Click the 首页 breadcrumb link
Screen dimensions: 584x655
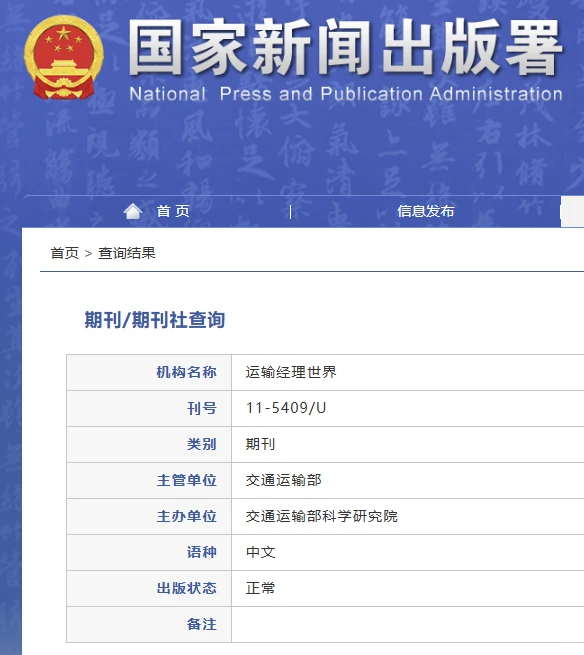[64, 253]
